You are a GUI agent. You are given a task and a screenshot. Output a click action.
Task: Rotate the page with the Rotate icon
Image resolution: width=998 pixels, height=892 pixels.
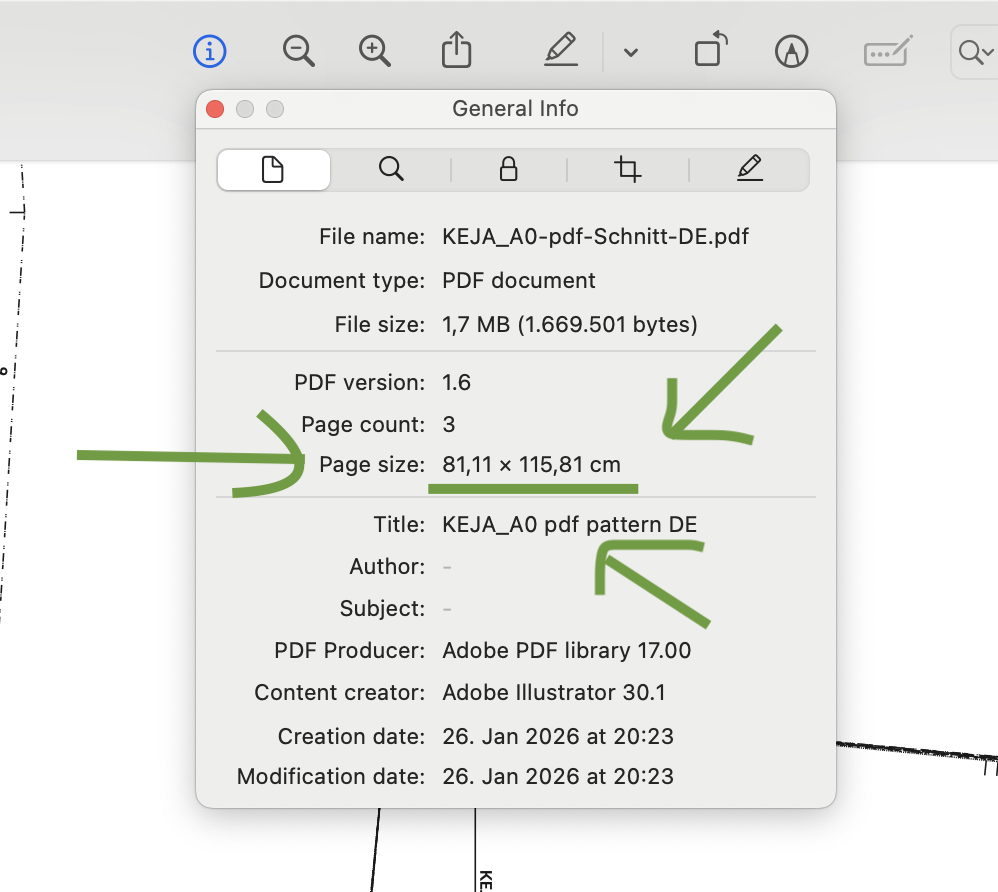point(710,51)
